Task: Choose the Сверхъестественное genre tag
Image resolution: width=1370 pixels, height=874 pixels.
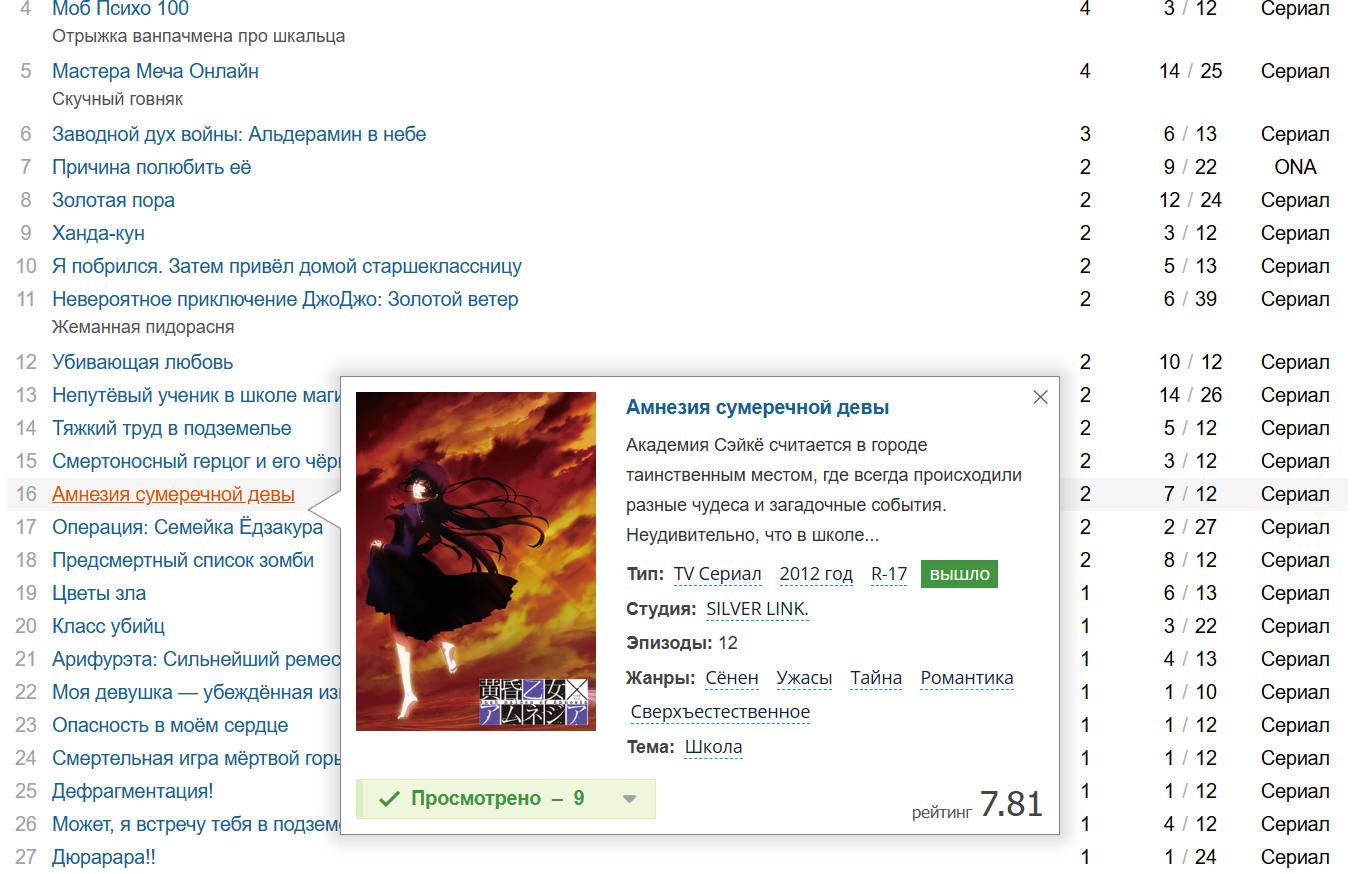Action: pyautogui.click(x=720, y=712)
